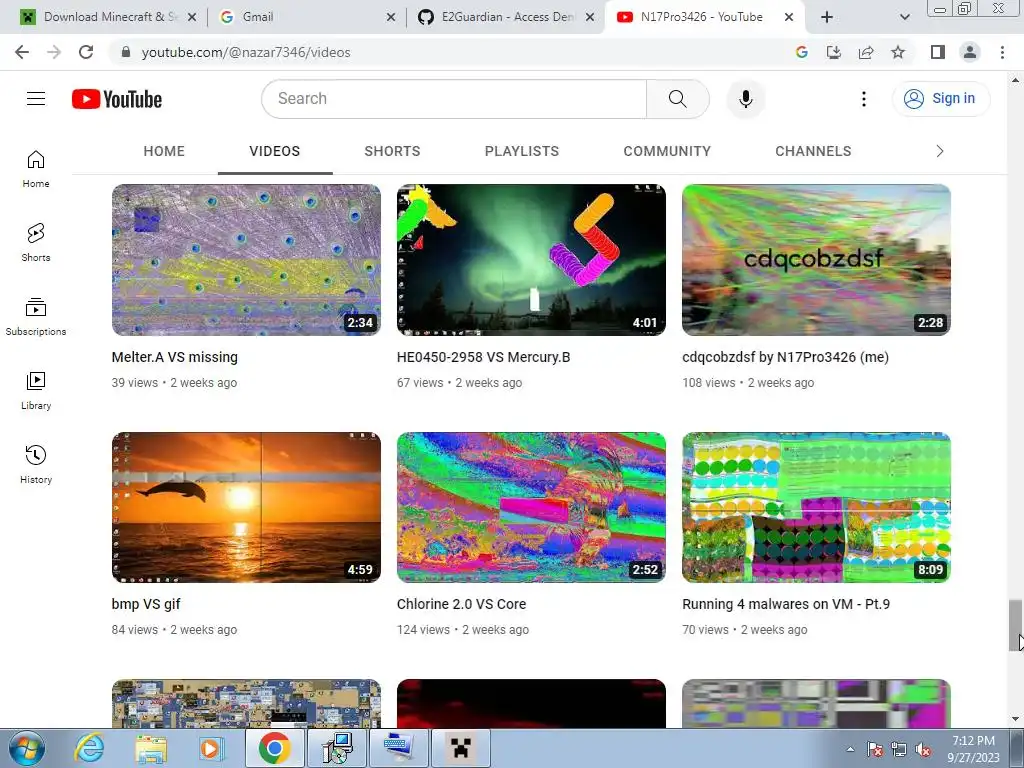
Task: Click the YouTube search field
Action: pos(454,99)
